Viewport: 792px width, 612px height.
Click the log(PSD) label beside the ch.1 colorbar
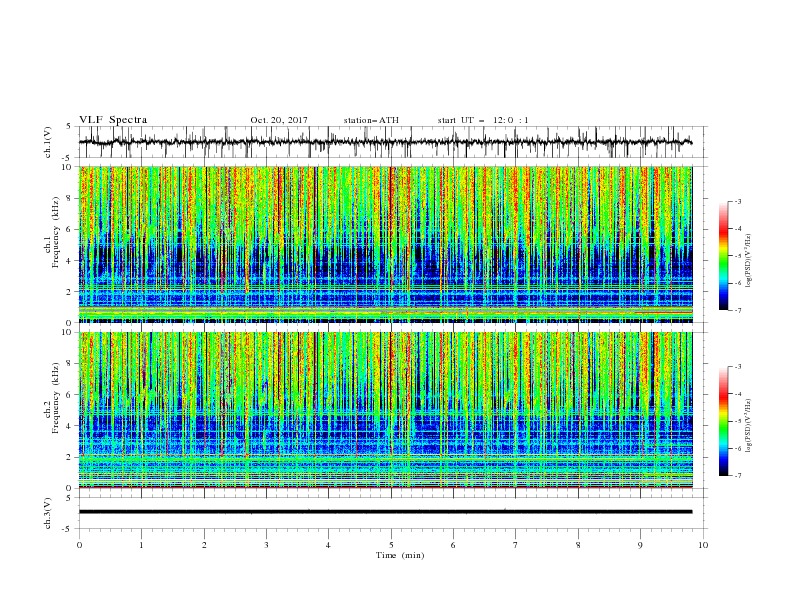749,261
